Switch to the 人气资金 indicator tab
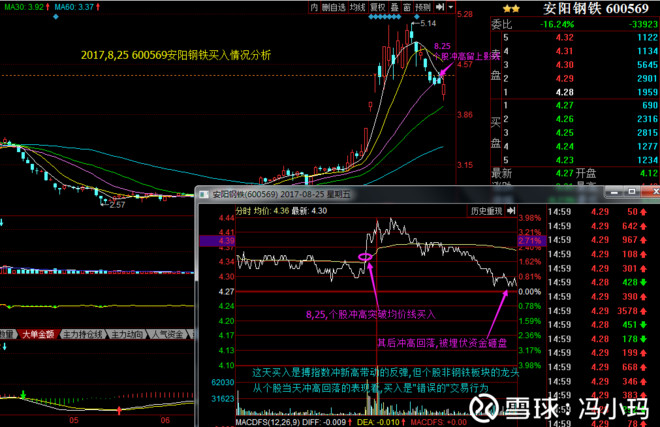 pyautogui.click(x=168, y=334)
